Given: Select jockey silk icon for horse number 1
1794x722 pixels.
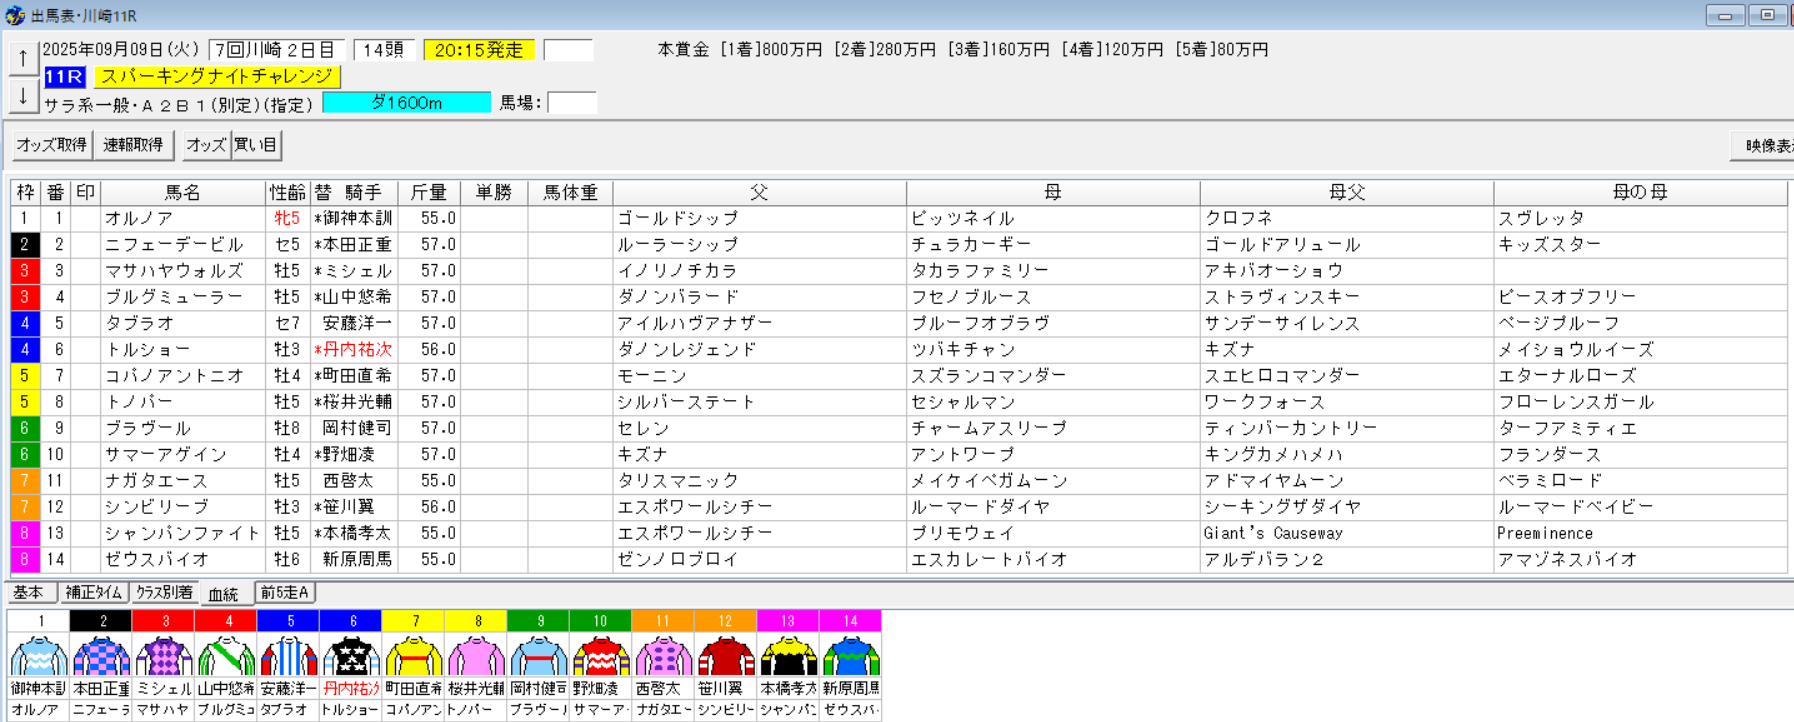Looking at the screenshot, I should tap(39, 656).
